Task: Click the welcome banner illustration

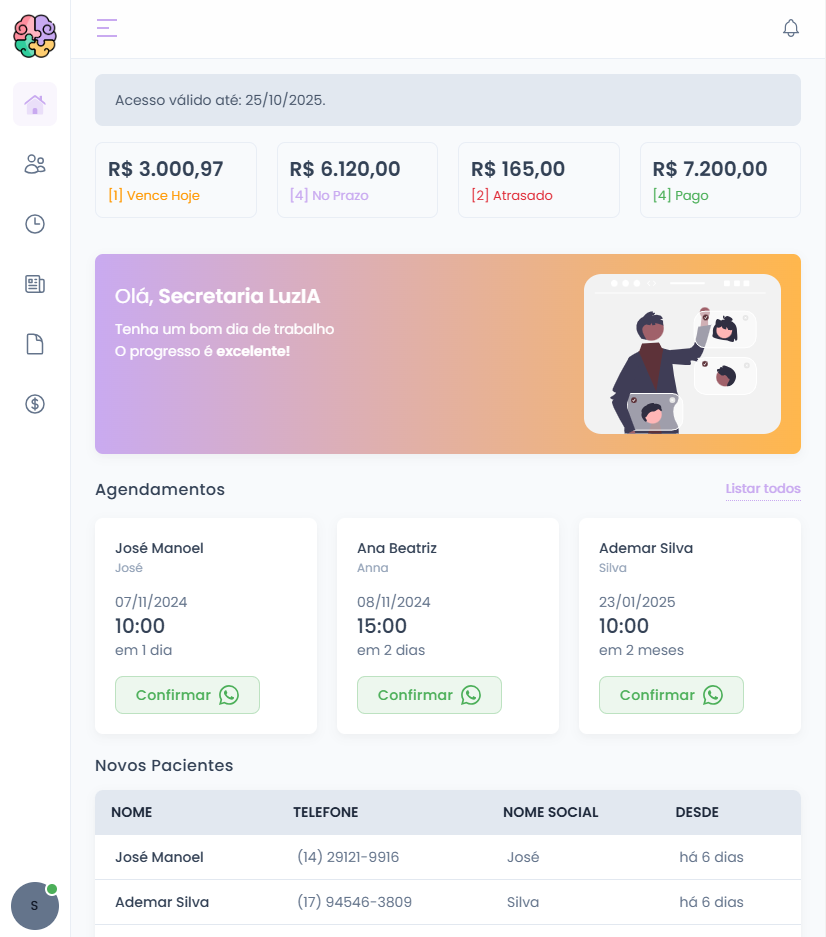Action: (x=682, y=354)
